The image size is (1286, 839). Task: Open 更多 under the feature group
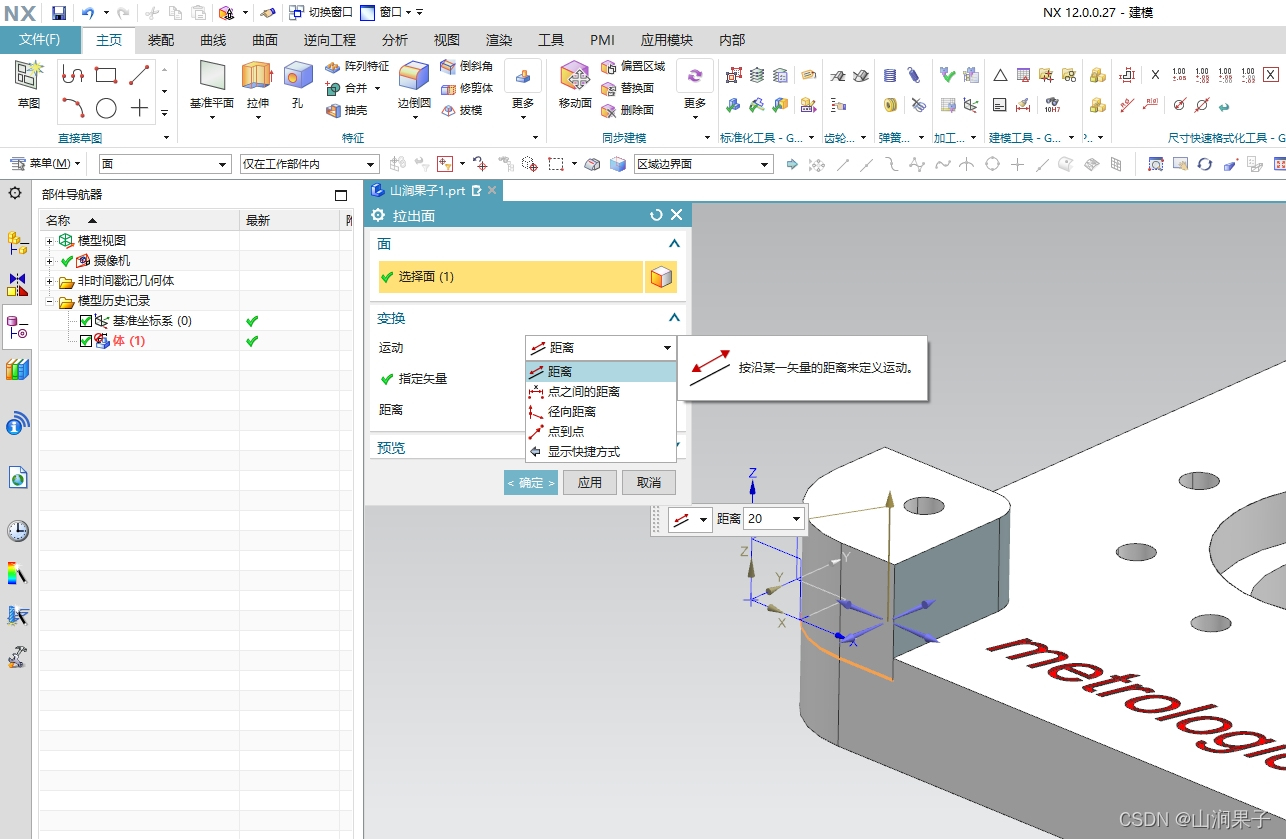[523, 90]
